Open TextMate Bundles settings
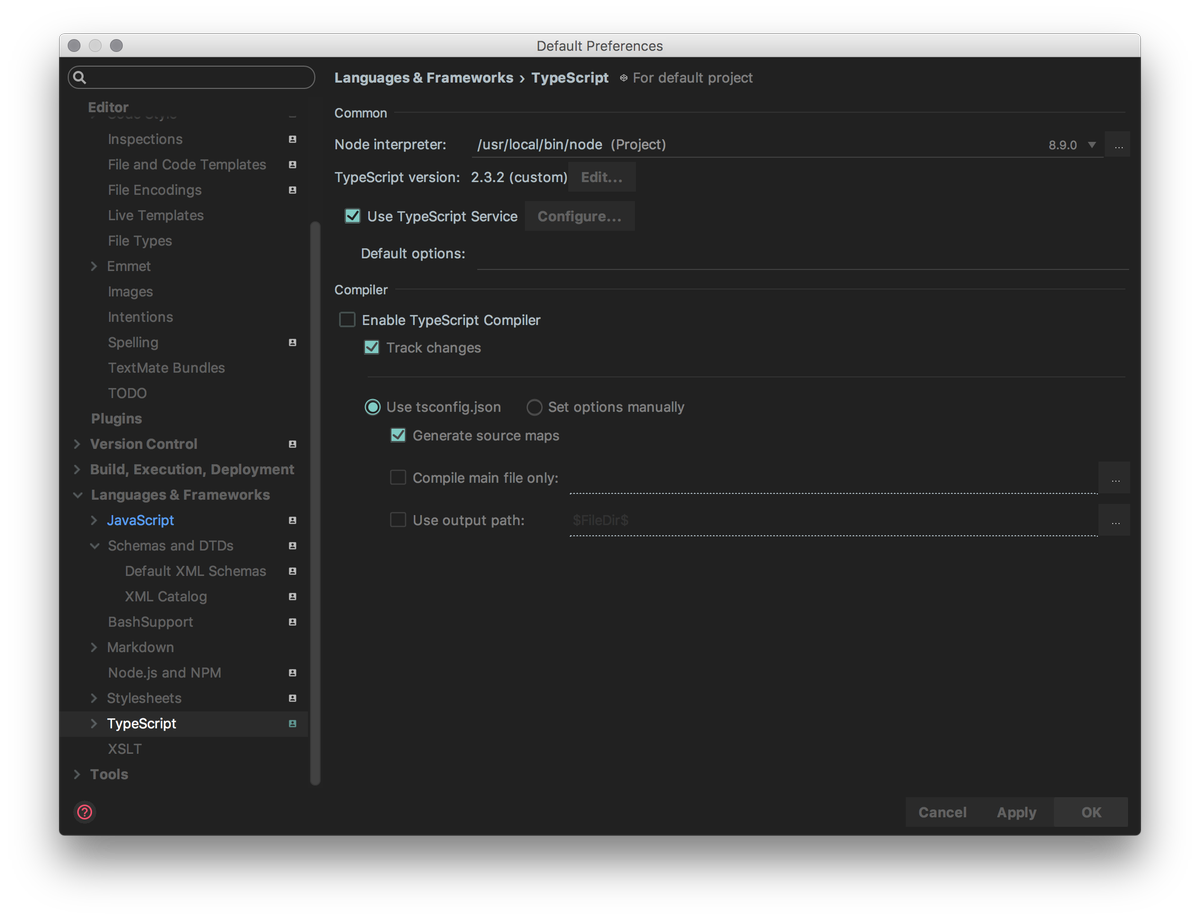This screenshot has height=920, width=1200. [x=166, y=368]
